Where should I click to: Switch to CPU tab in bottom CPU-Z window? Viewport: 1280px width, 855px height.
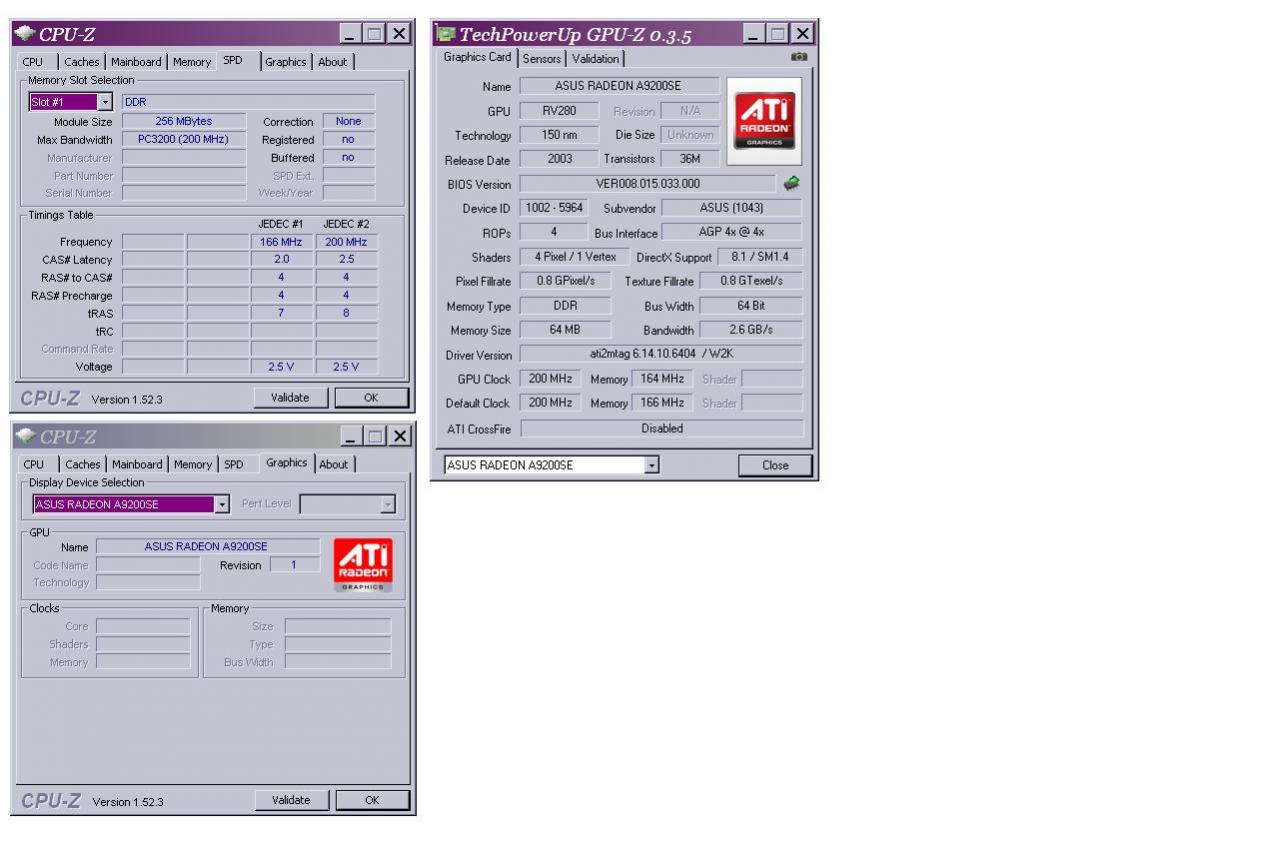tap(34, 464)
